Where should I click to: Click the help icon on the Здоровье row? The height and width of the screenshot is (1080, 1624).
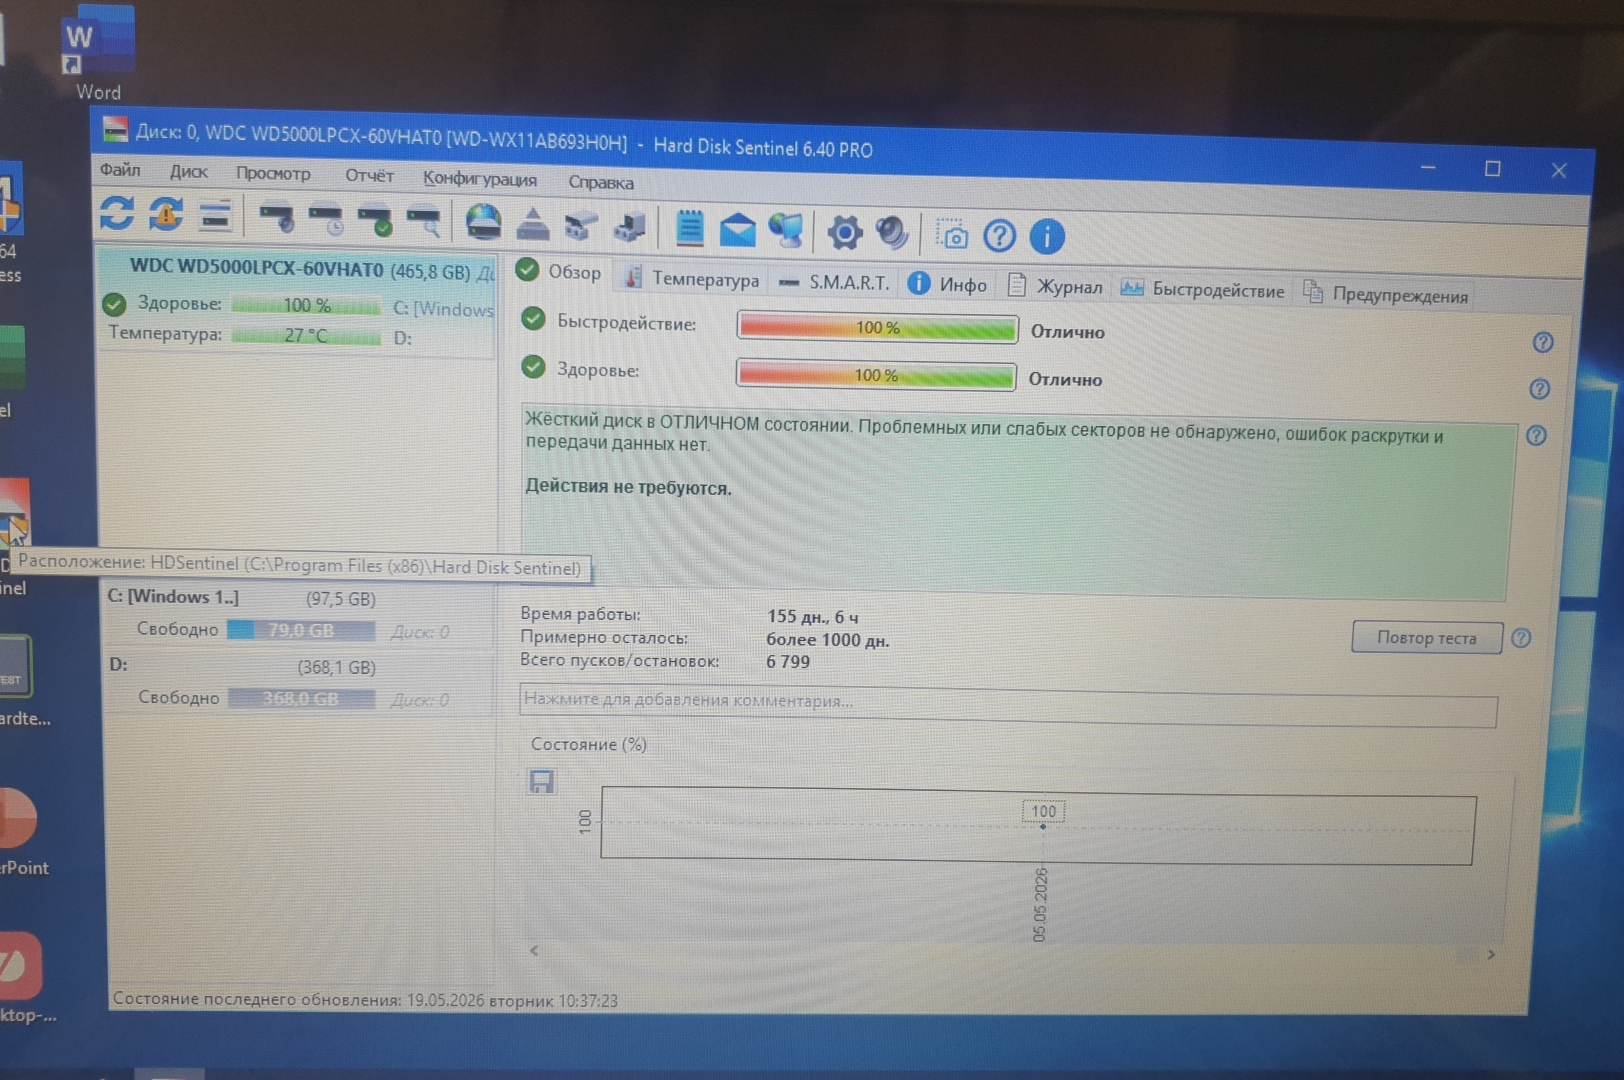[1540, 389]
